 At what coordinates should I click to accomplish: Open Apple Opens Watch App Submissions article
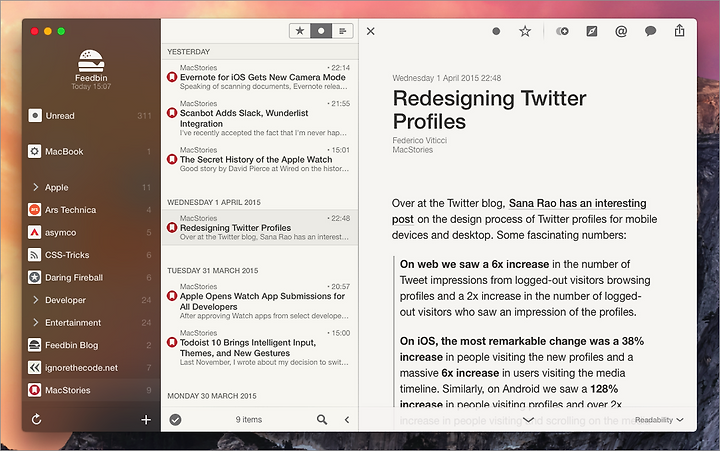coord(260,301)
